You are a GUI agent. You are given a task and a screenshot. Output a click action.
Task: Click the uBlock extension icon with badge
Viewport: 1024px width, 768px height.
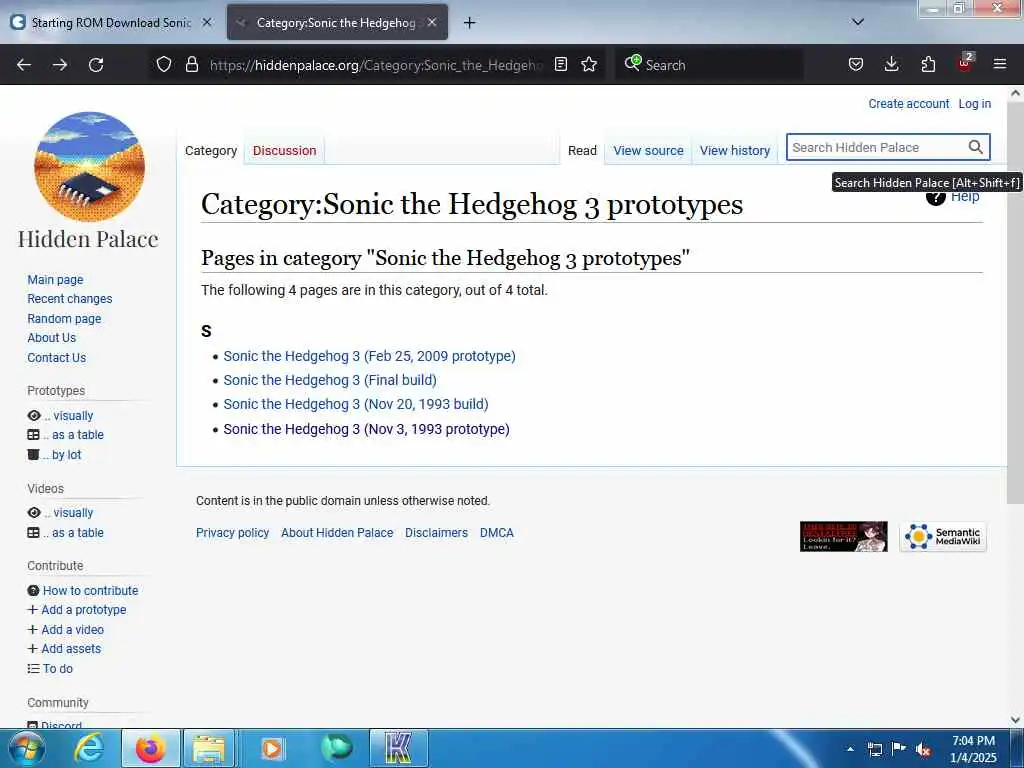(x=965, y=63)
